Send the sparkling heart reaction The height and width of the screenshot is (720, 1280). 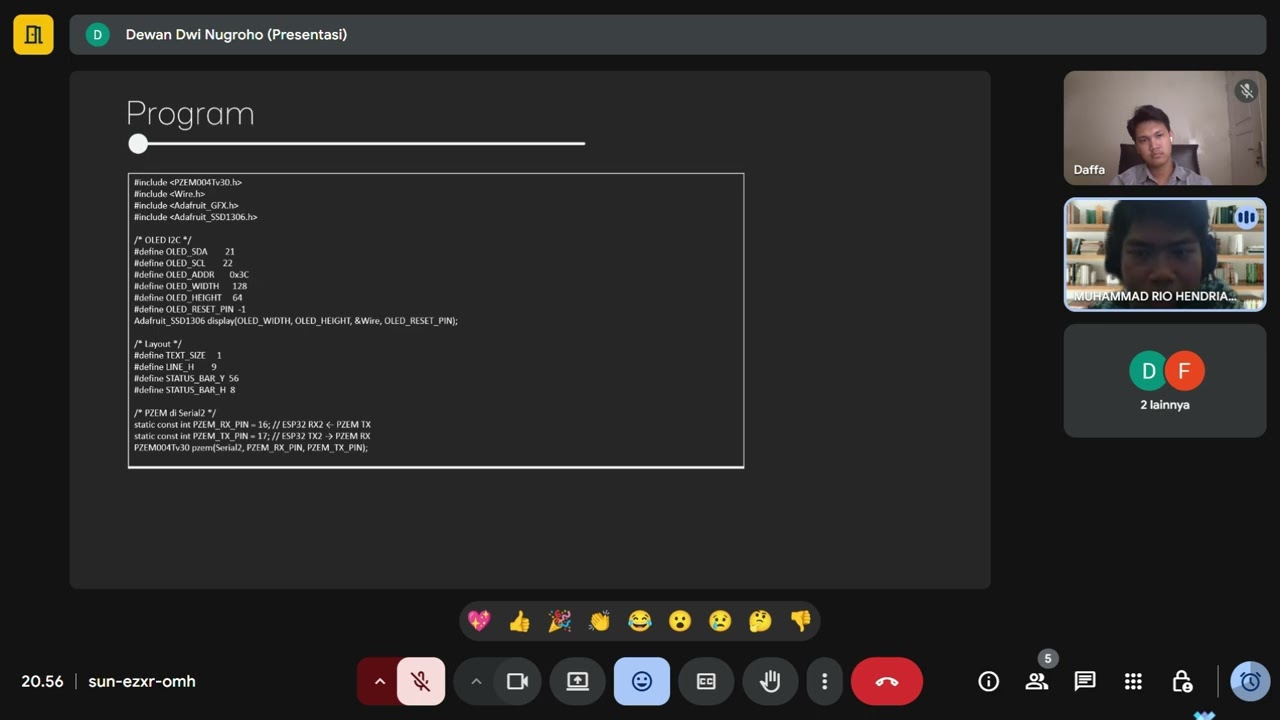(479, 621)
